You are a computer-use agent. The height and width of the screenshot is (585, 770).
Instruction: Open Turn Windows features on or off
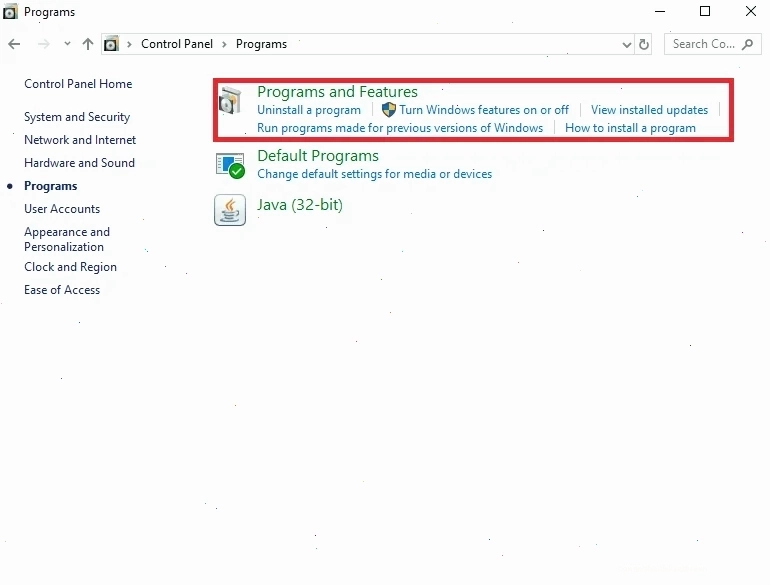point(484,110)
